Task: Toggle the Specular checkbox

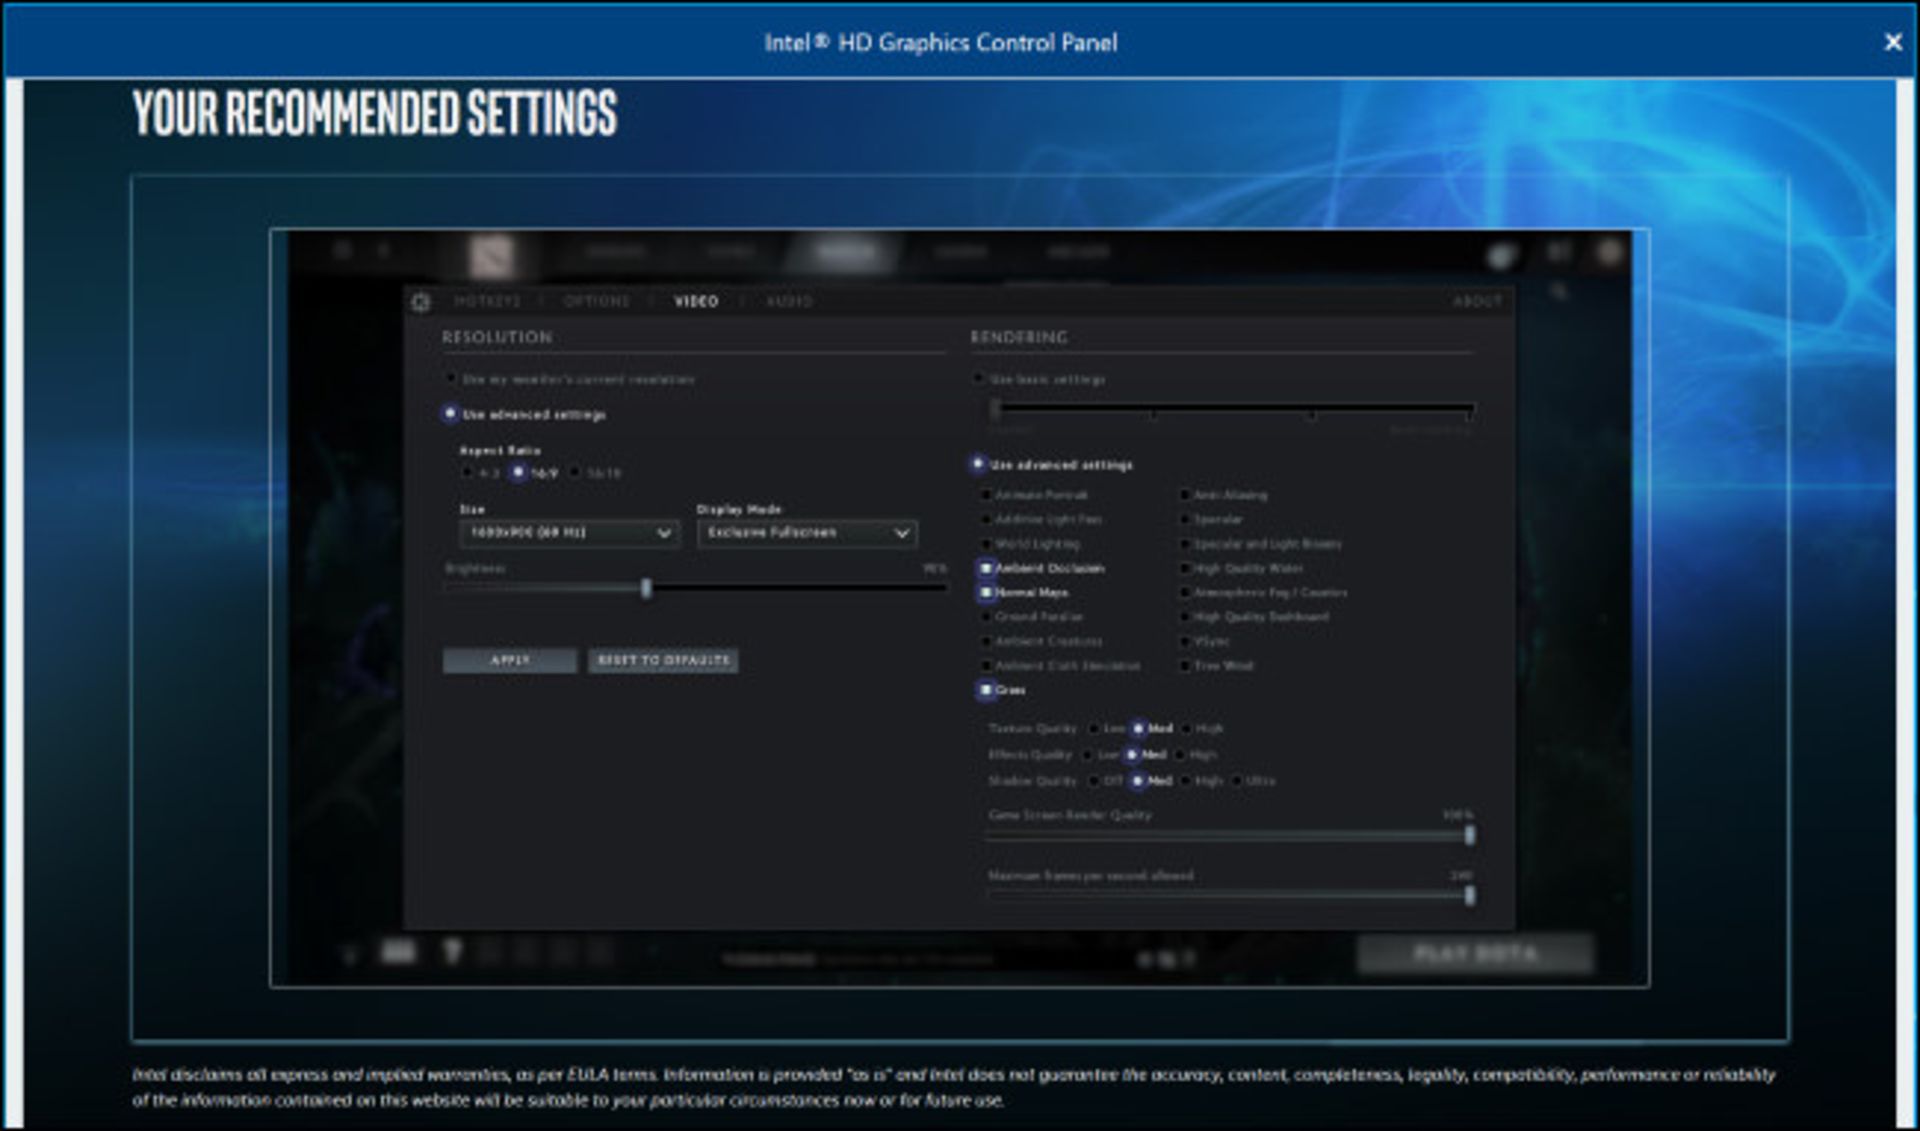Action: [1185, 519]
